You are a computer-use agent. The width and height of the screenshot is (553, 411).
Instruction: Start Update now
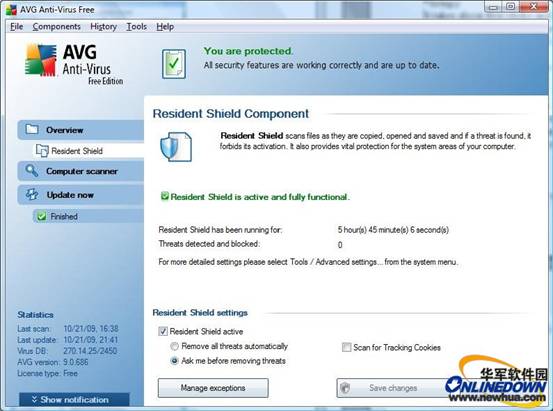[81, 195]
